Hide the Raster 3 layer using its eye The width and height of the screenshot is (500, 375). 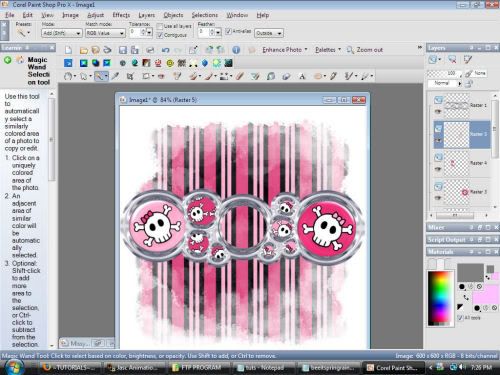click(438, 198)
